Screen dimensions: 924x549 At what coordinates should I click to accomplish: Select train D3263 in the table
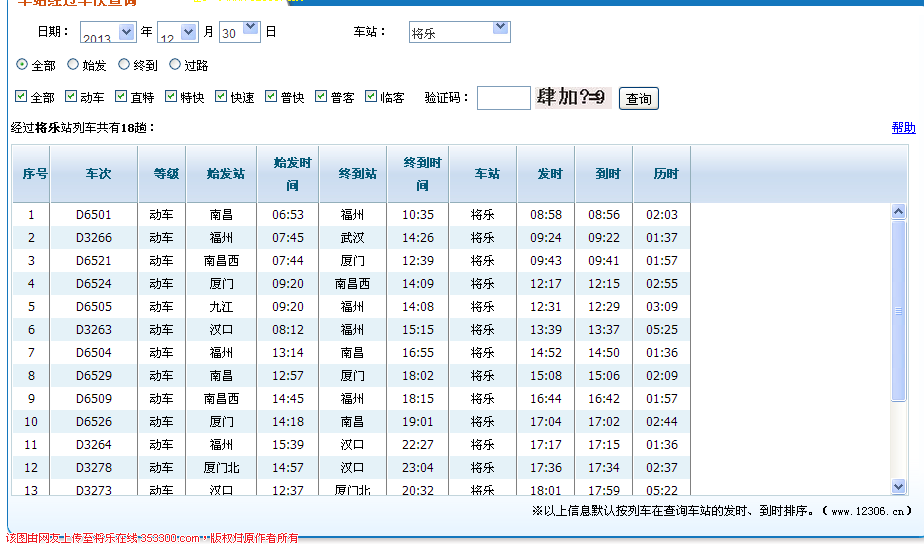(94, 329)
